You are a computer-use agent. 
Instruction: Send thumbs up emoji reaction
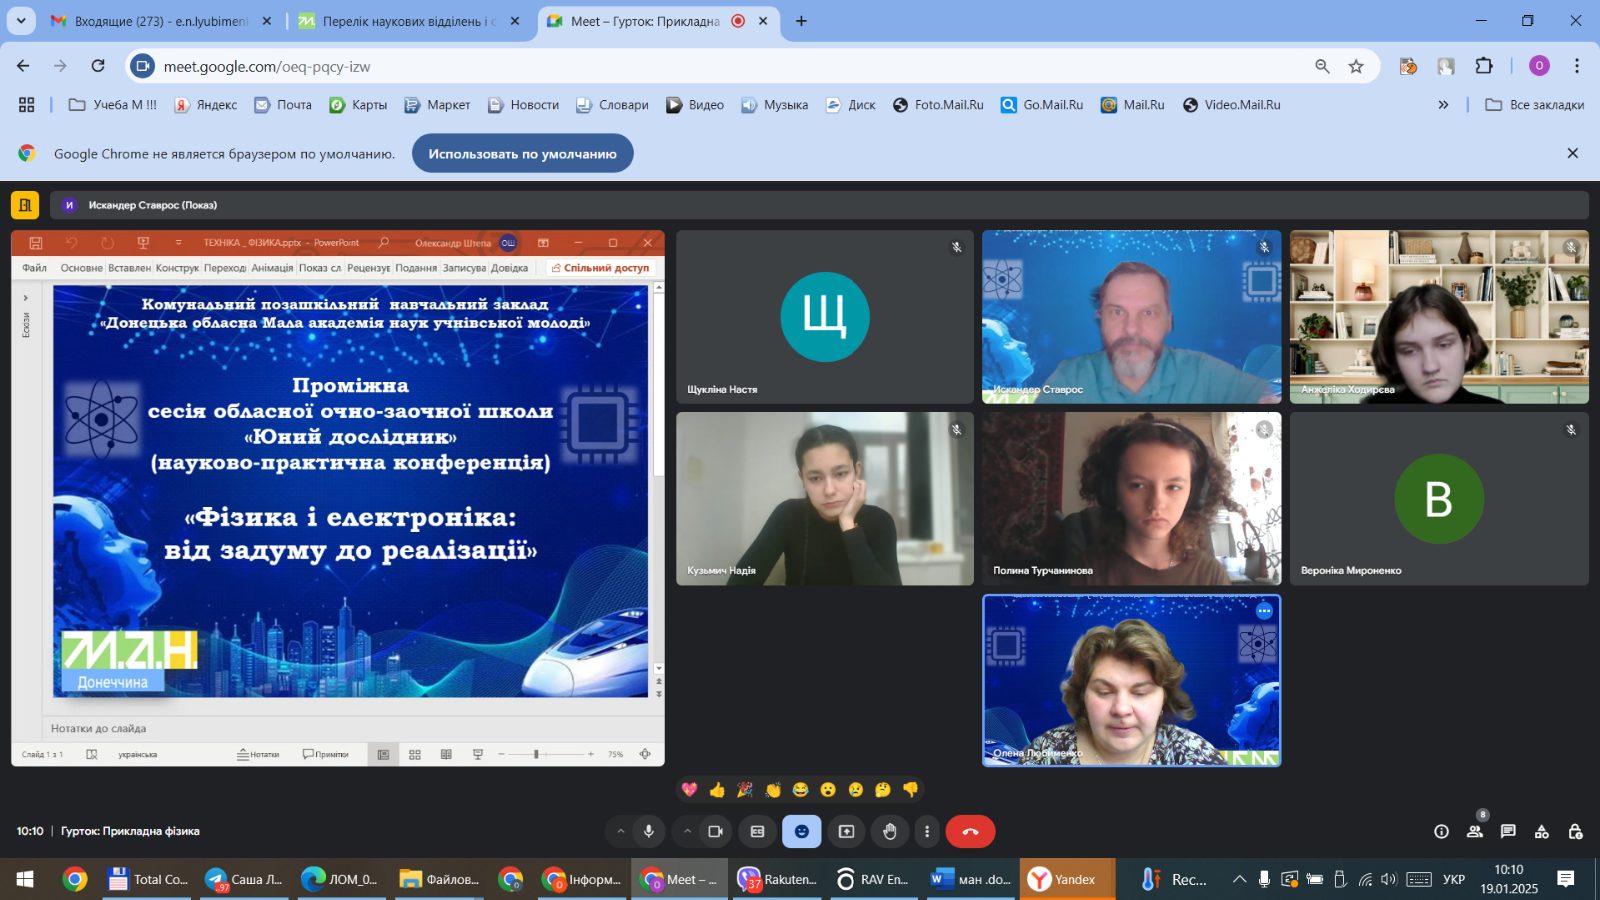(x=717, y=790)
